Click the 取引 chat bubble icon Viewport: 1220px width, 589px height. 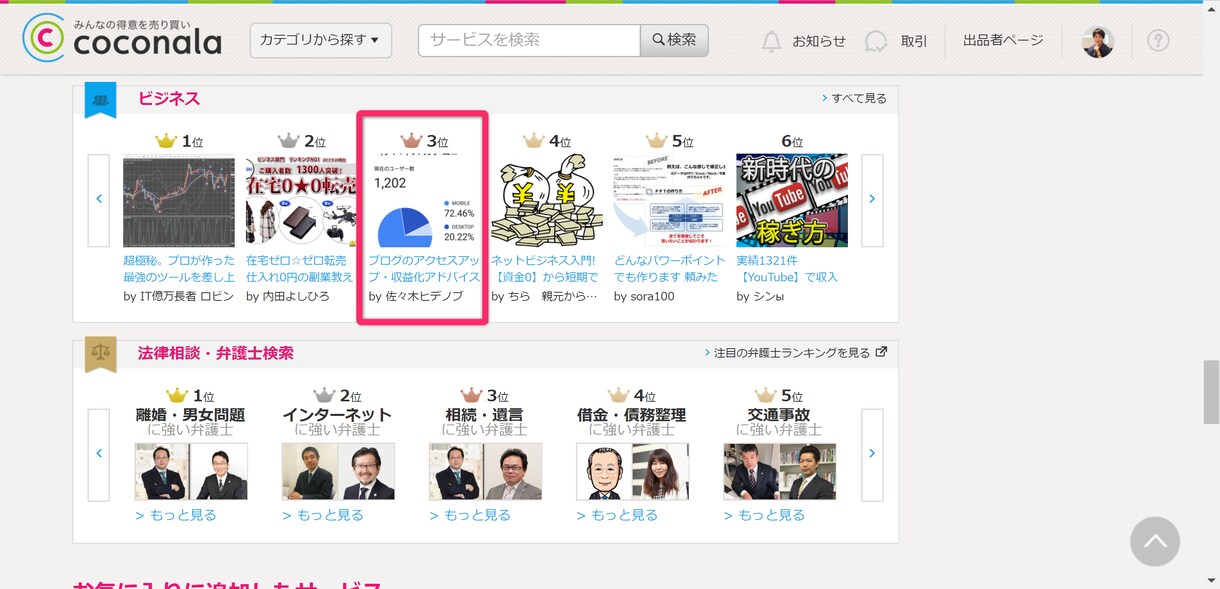click(876, 41)
